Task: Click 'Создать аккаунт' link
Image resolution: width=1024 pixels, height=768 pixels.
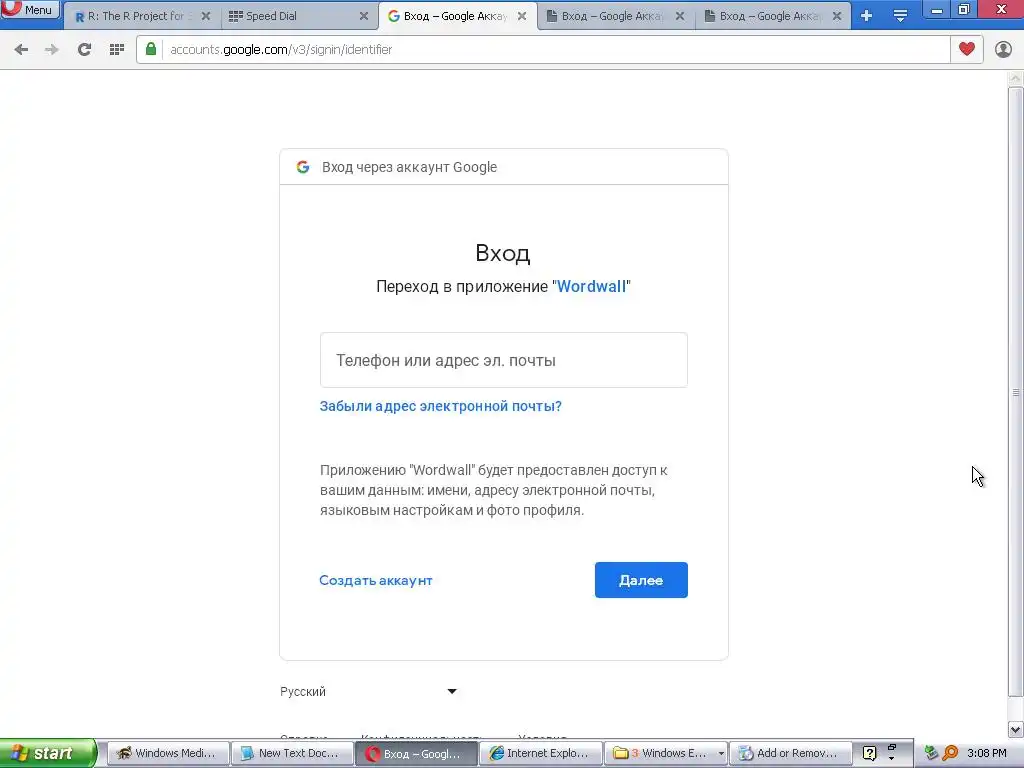Action: (376, 581)
